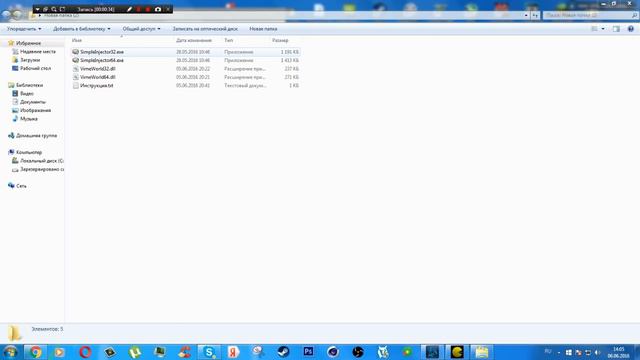The height and width of the screenshot is (360, 640).
Task: Click the VimeWorld32.dll file icon
Action: (x=76, y=69)
